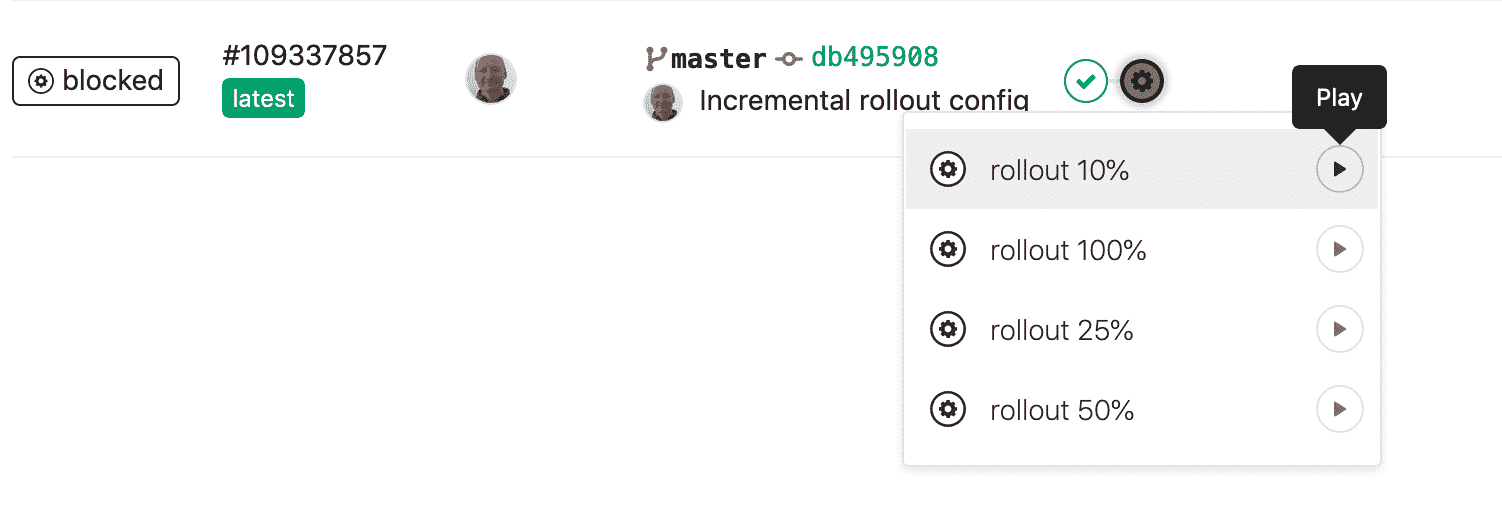Start the rollout 50% job
The height and width of the screenshot is (524, 1502).
[x=1339, y=409]
